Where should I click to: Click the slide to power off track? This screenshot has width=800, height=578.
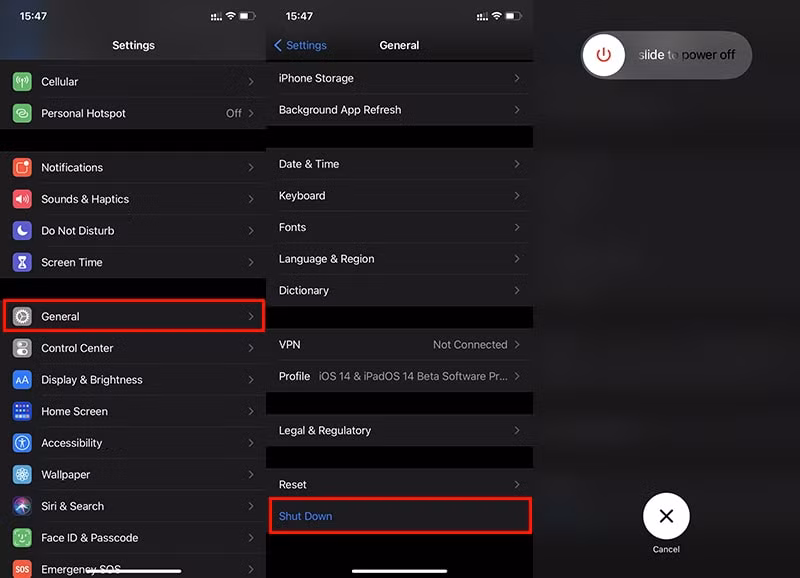[x=666, y=55]
